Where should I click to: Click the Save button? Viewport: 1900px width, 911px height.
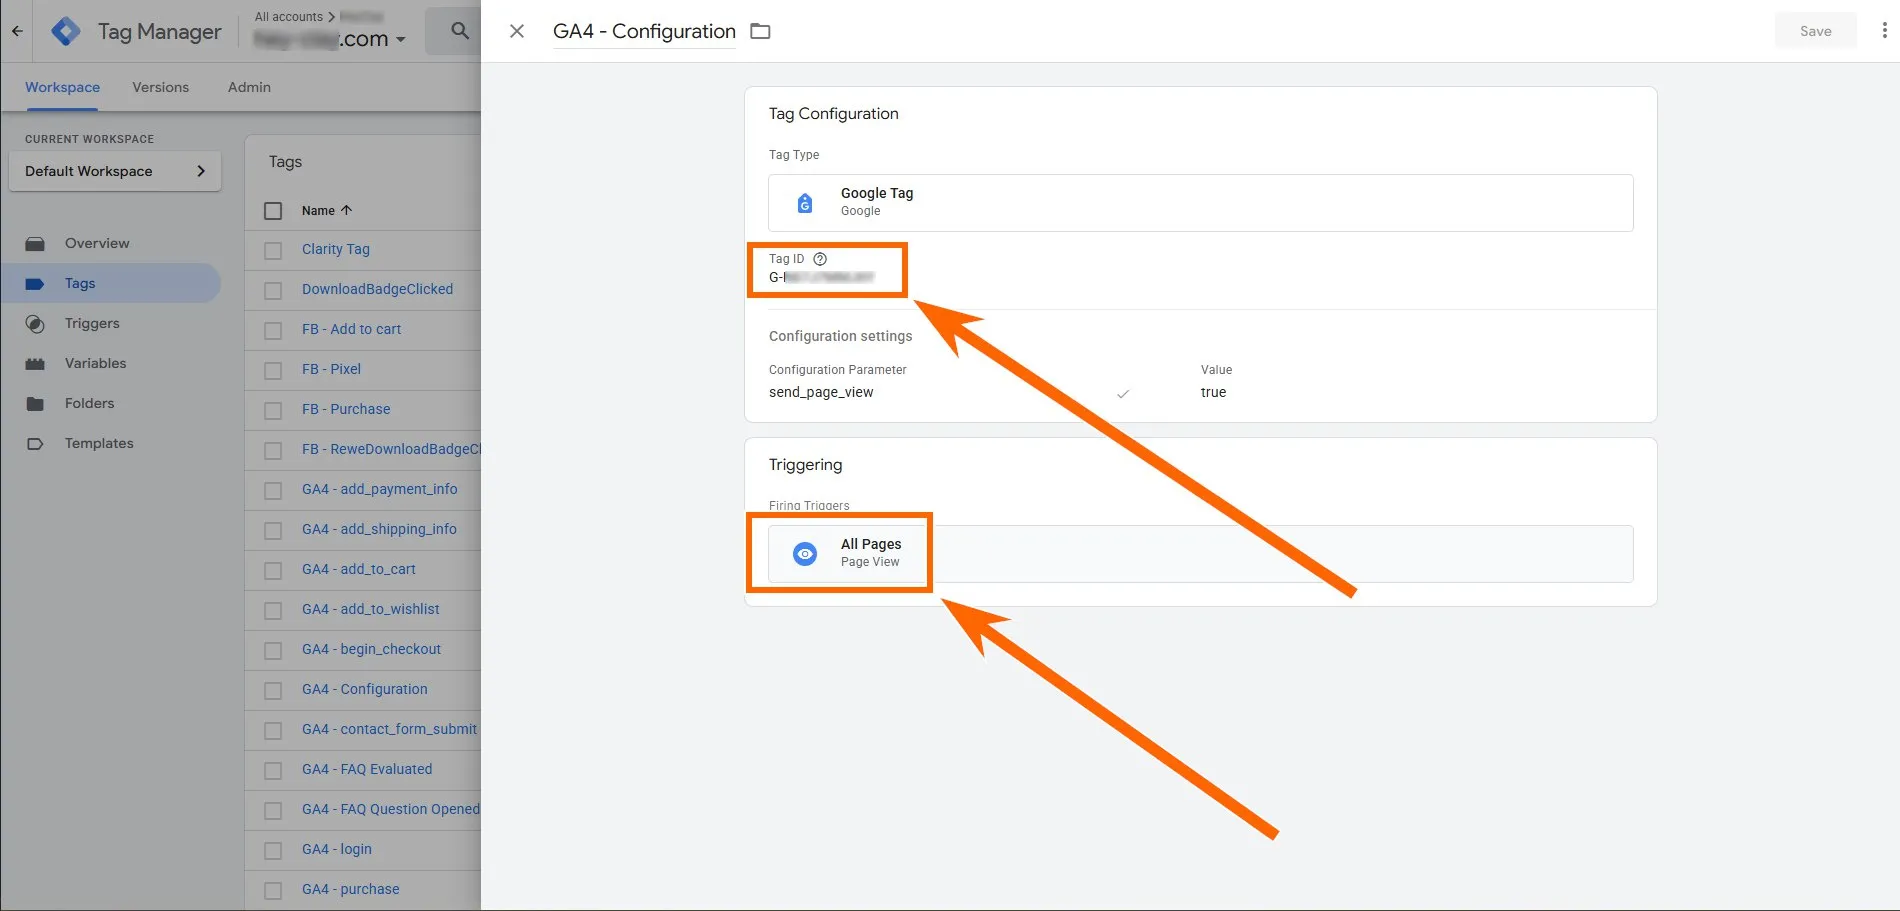point(1815,31)
